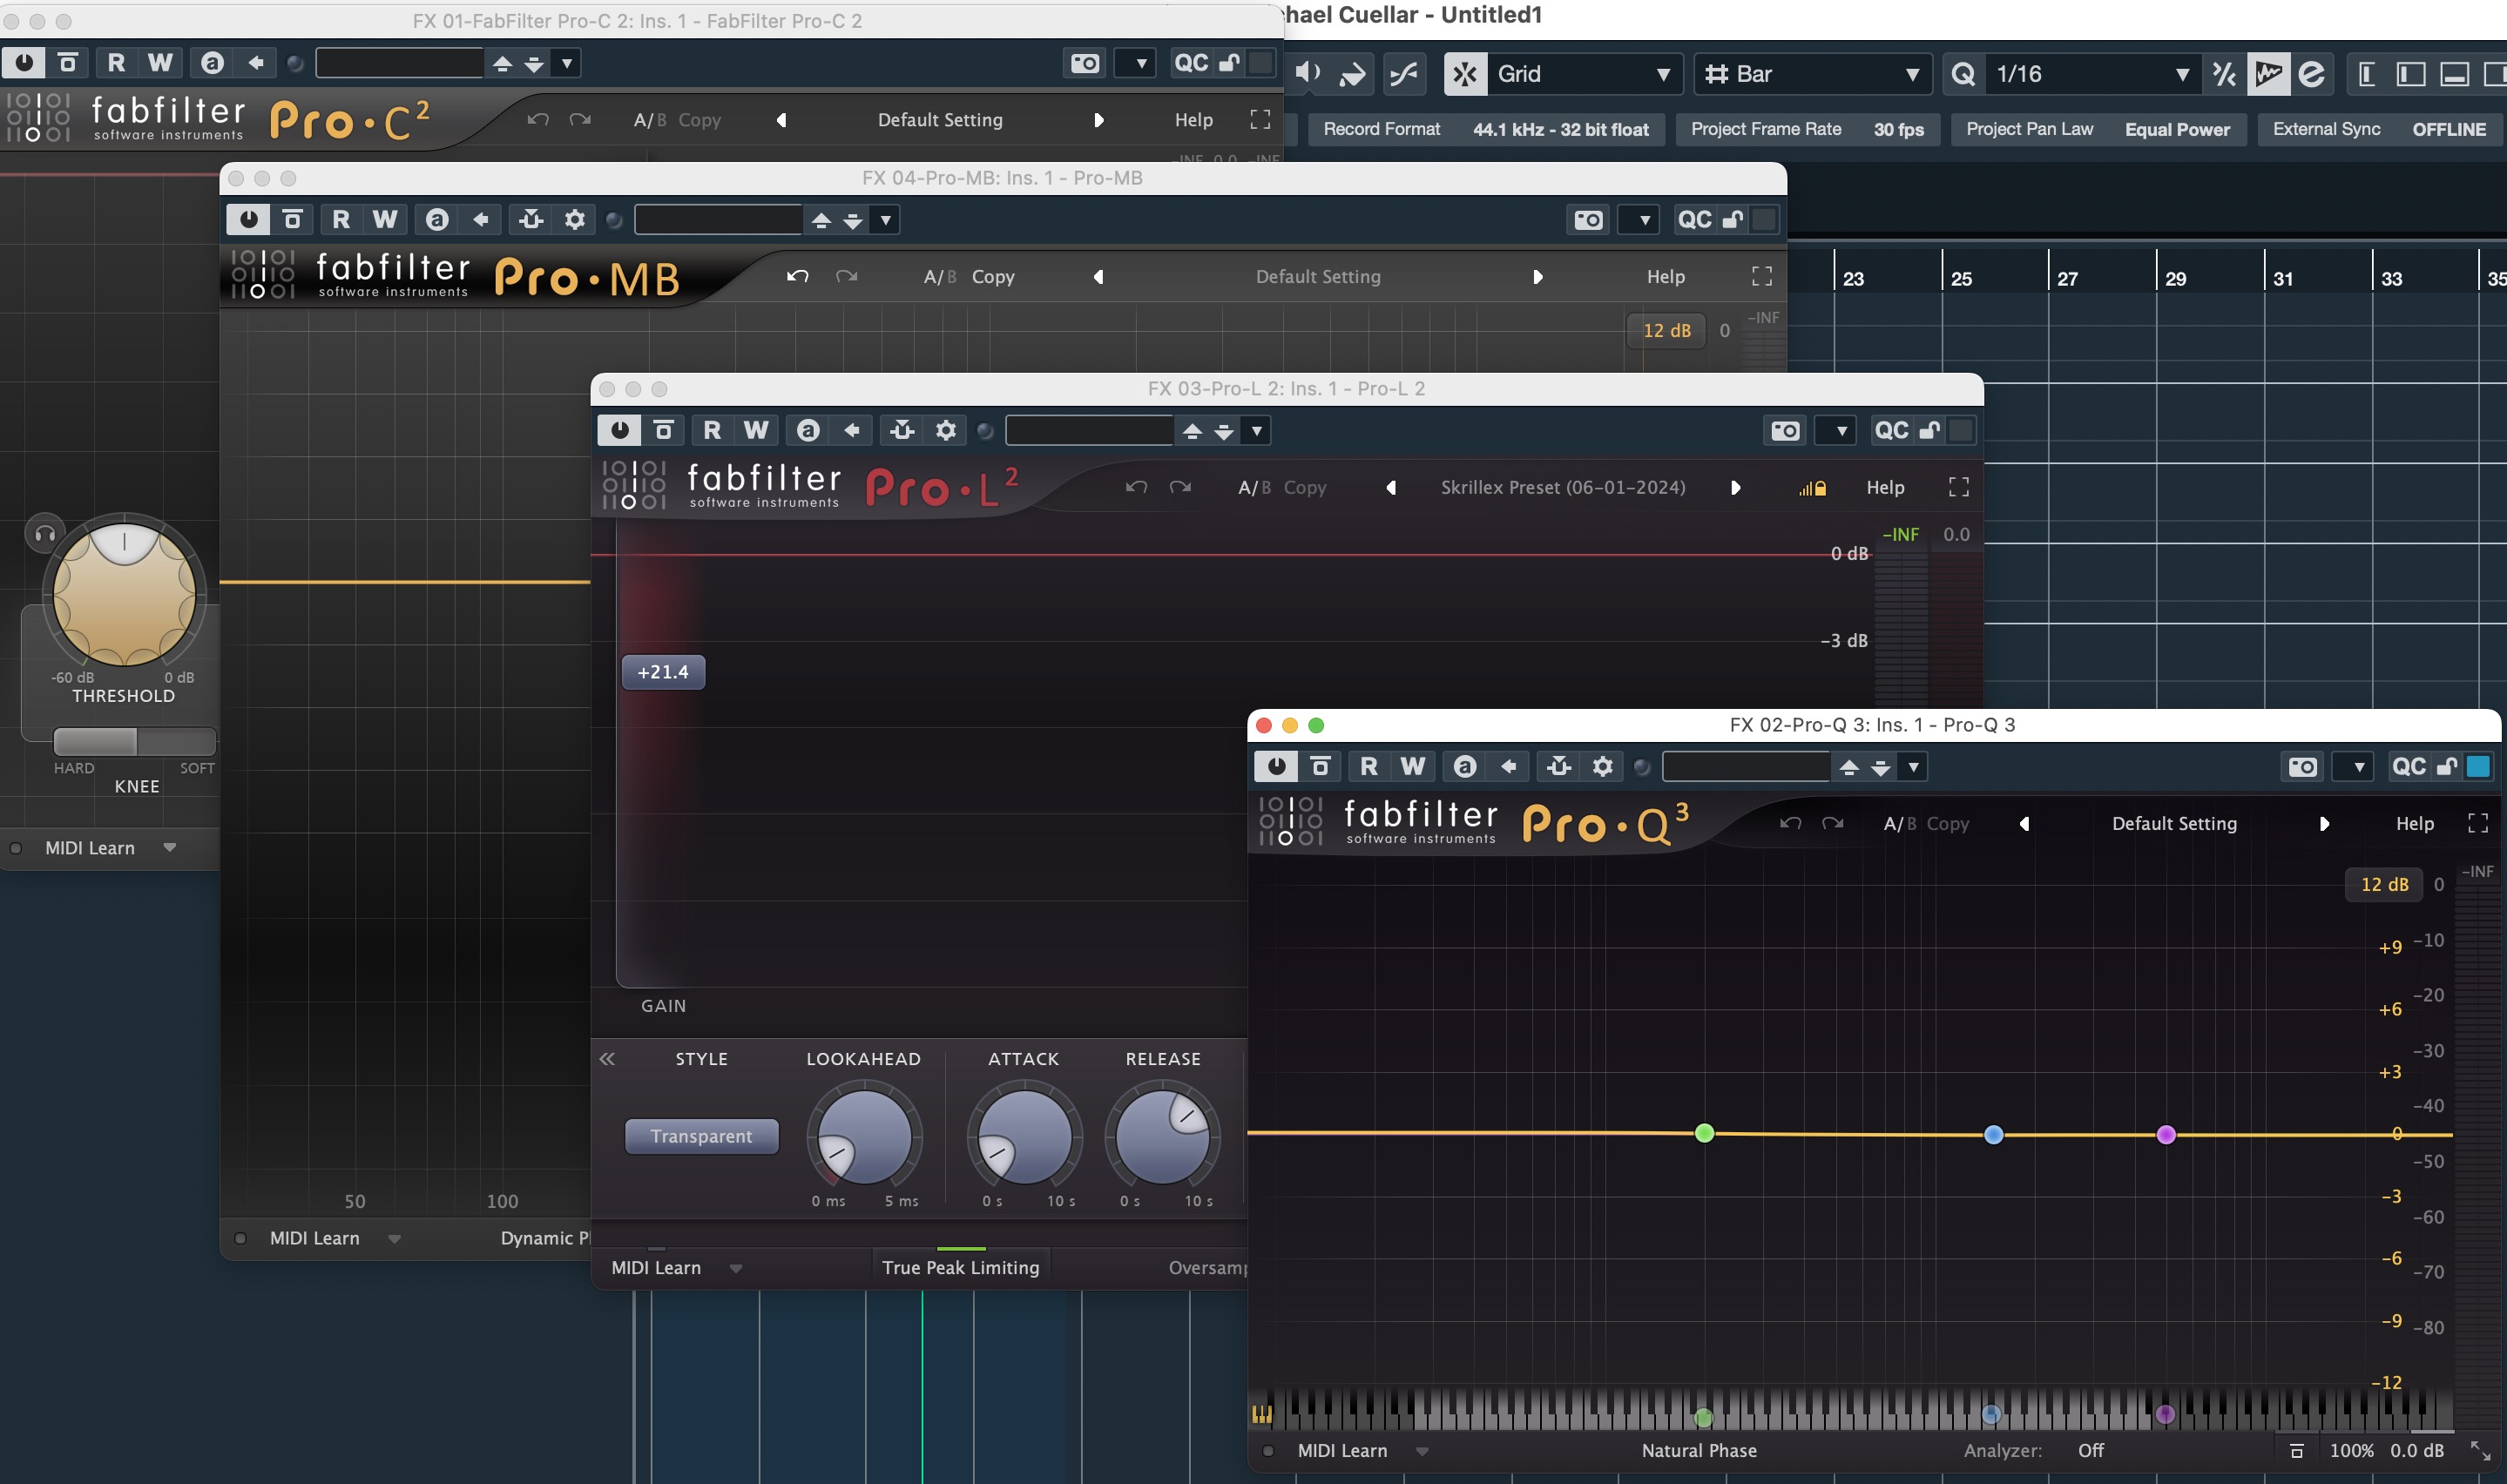Expand the Default Setting preset dropdown in Pro-Q 3
Screen dimensions: 2507x1484
pos(2173,823)
